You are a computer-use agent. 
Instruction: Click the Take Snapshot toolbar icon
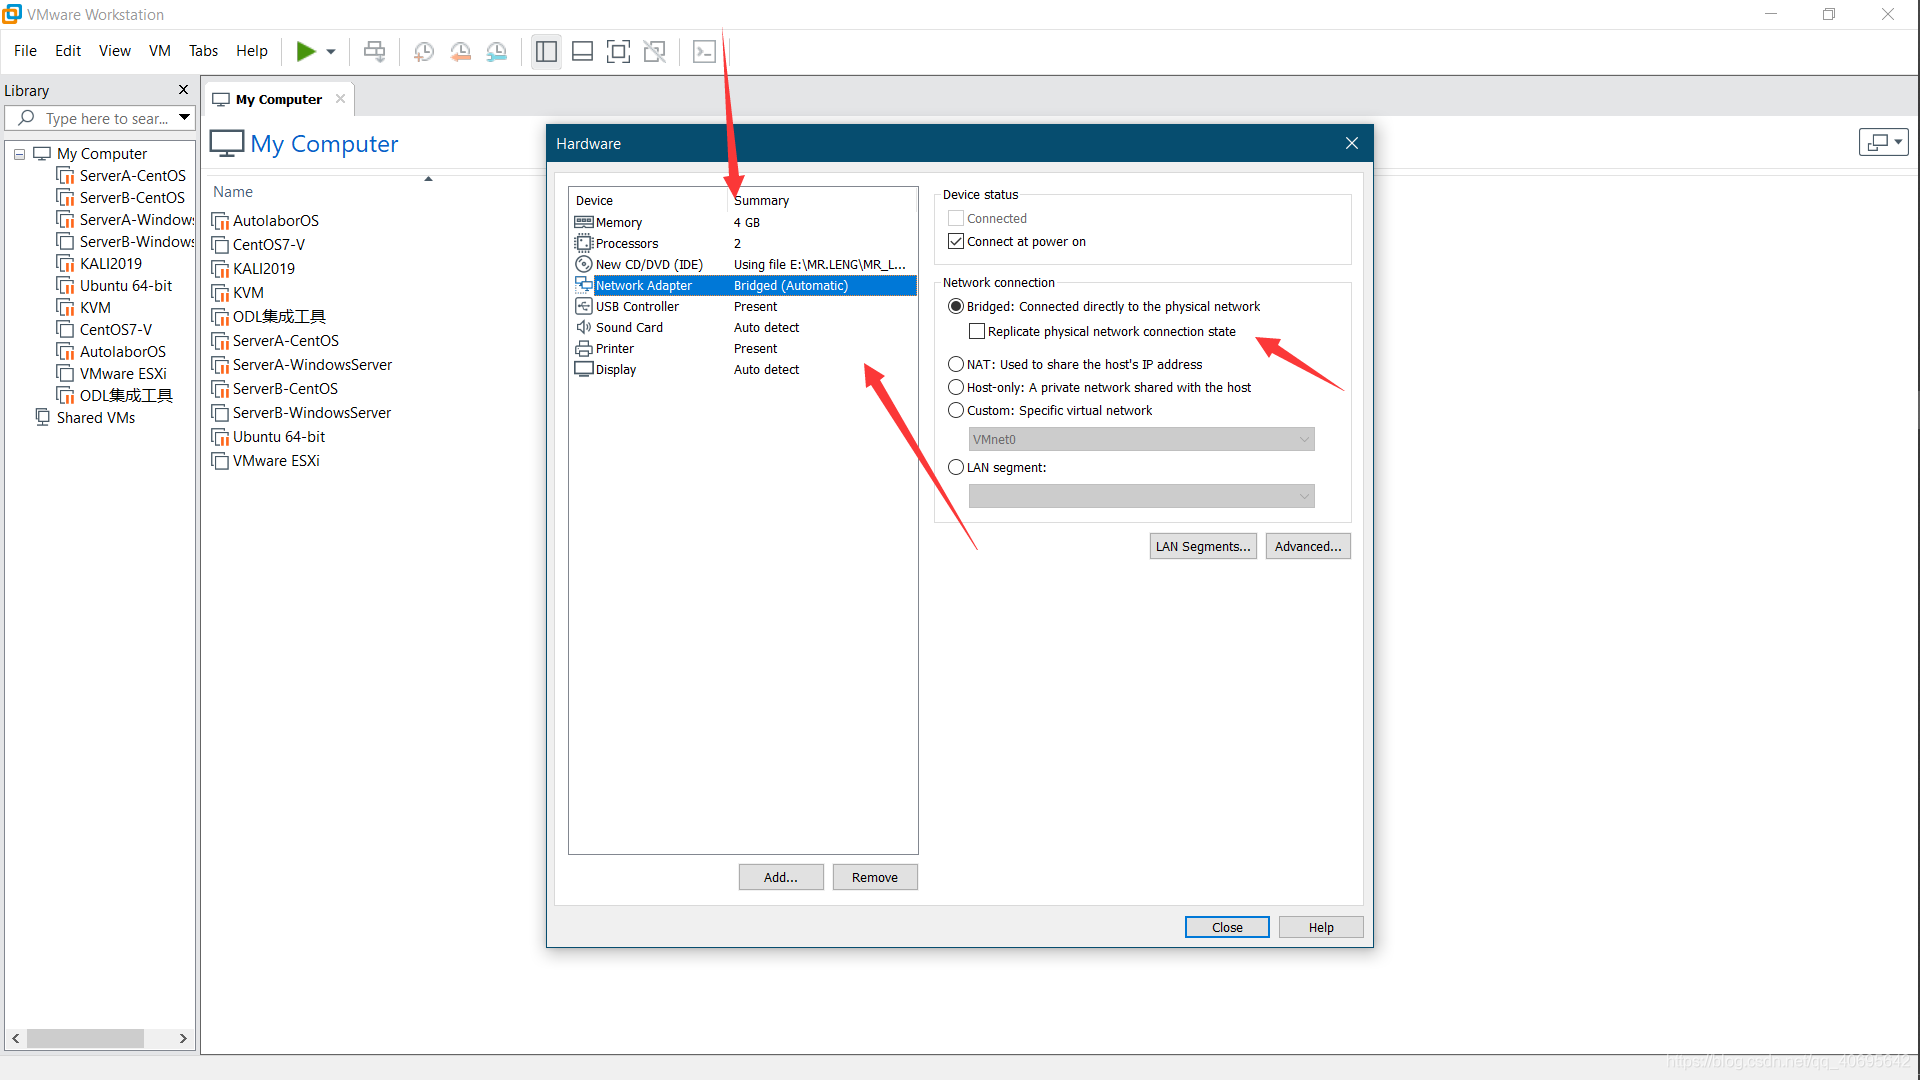(x=424, y=51)
